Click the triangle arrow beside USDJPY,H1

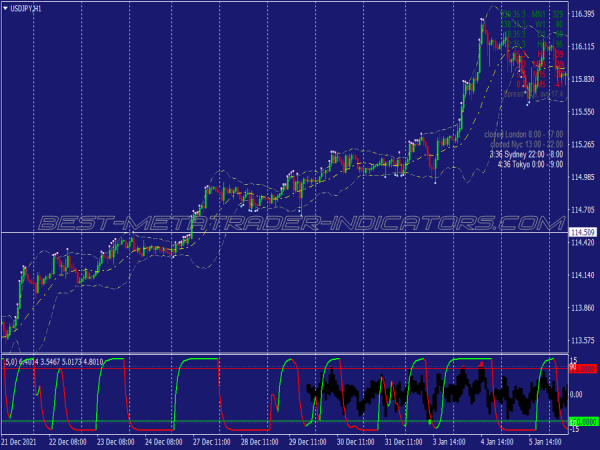[6, 8]
